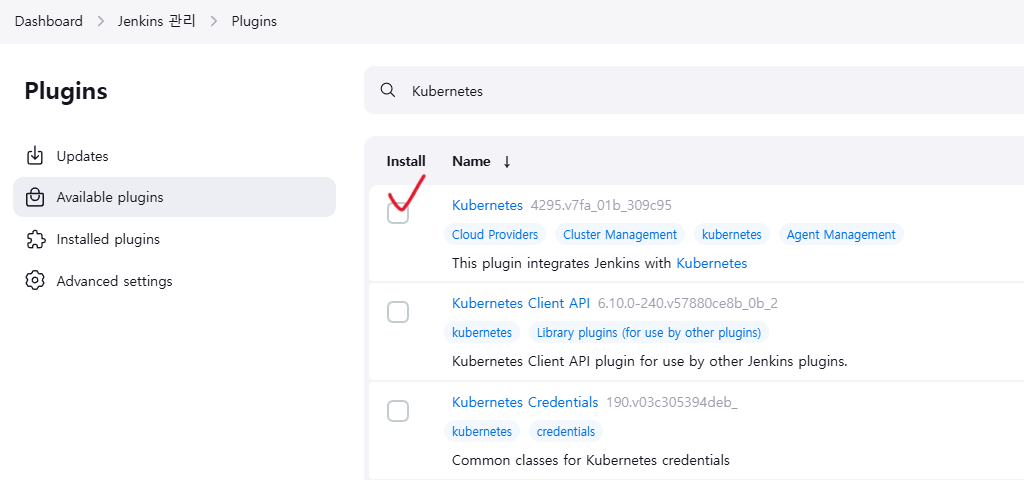Click the Updates download icon

[35, 156]
